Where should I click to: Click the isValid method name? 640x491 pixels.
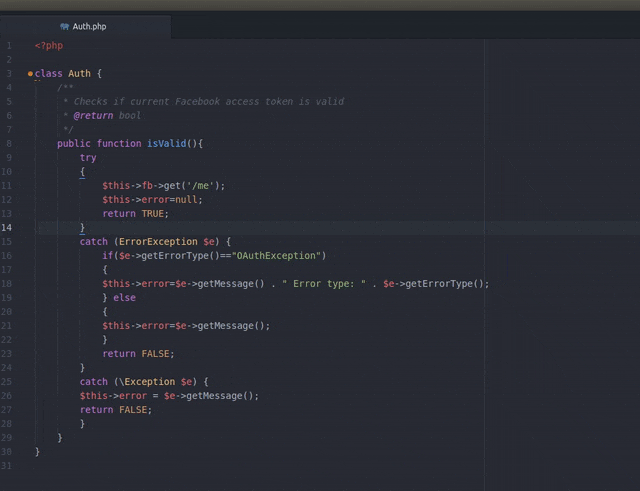167,144
